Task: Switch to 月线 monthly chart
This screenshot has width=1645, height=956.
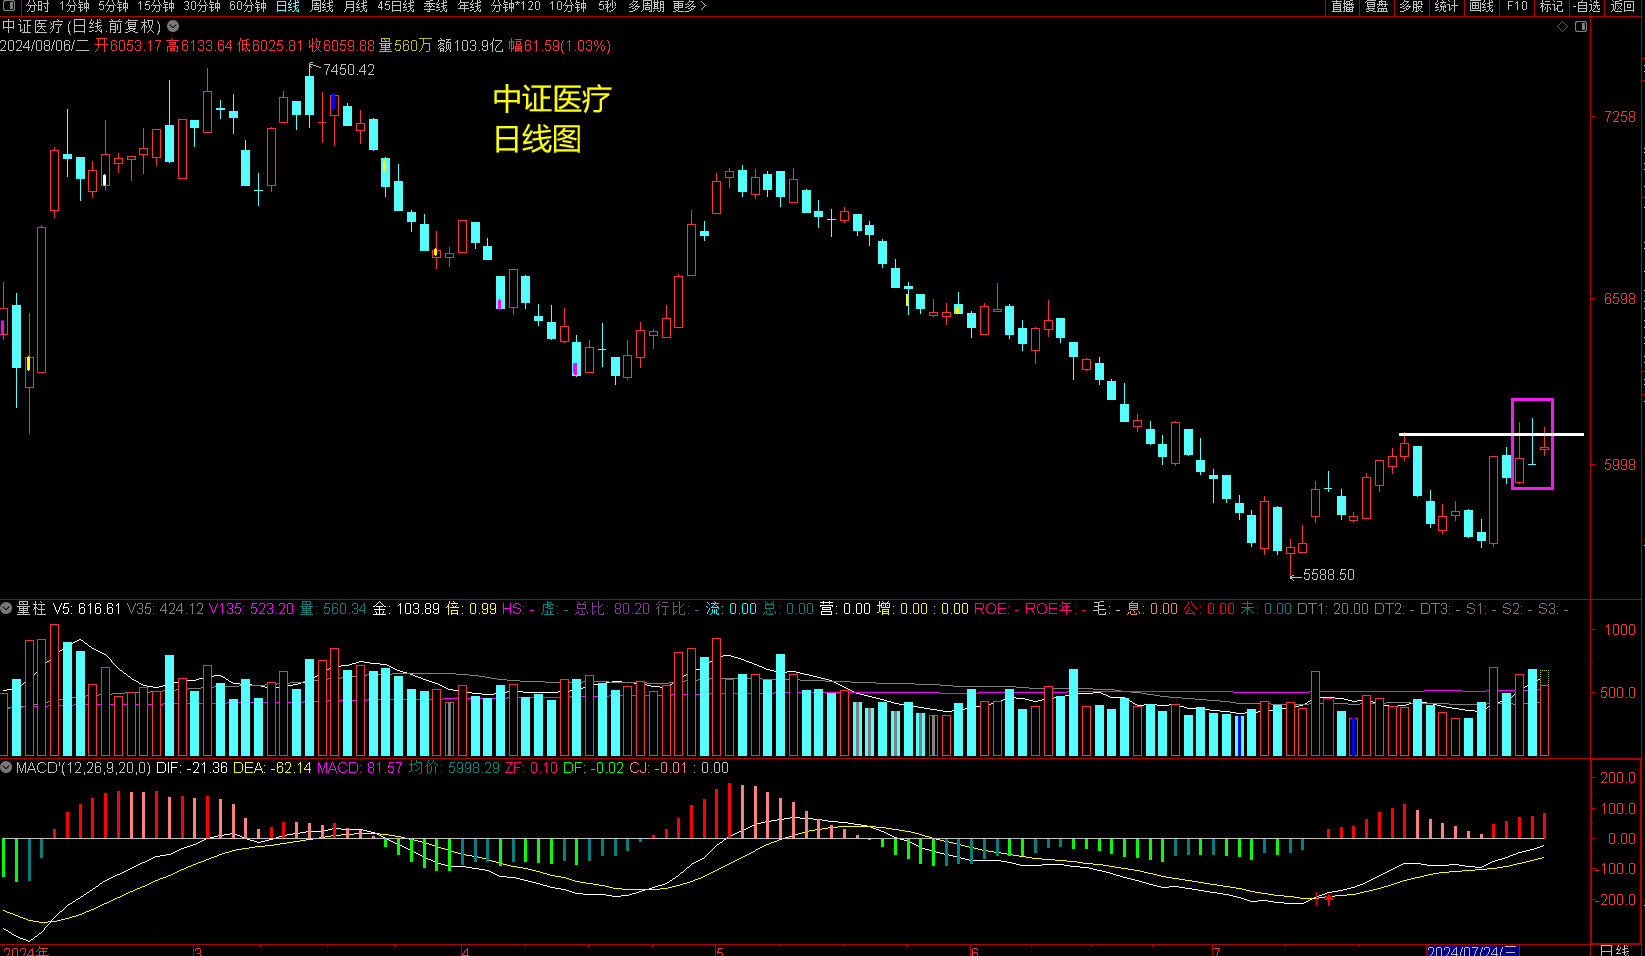Action: 356,6
